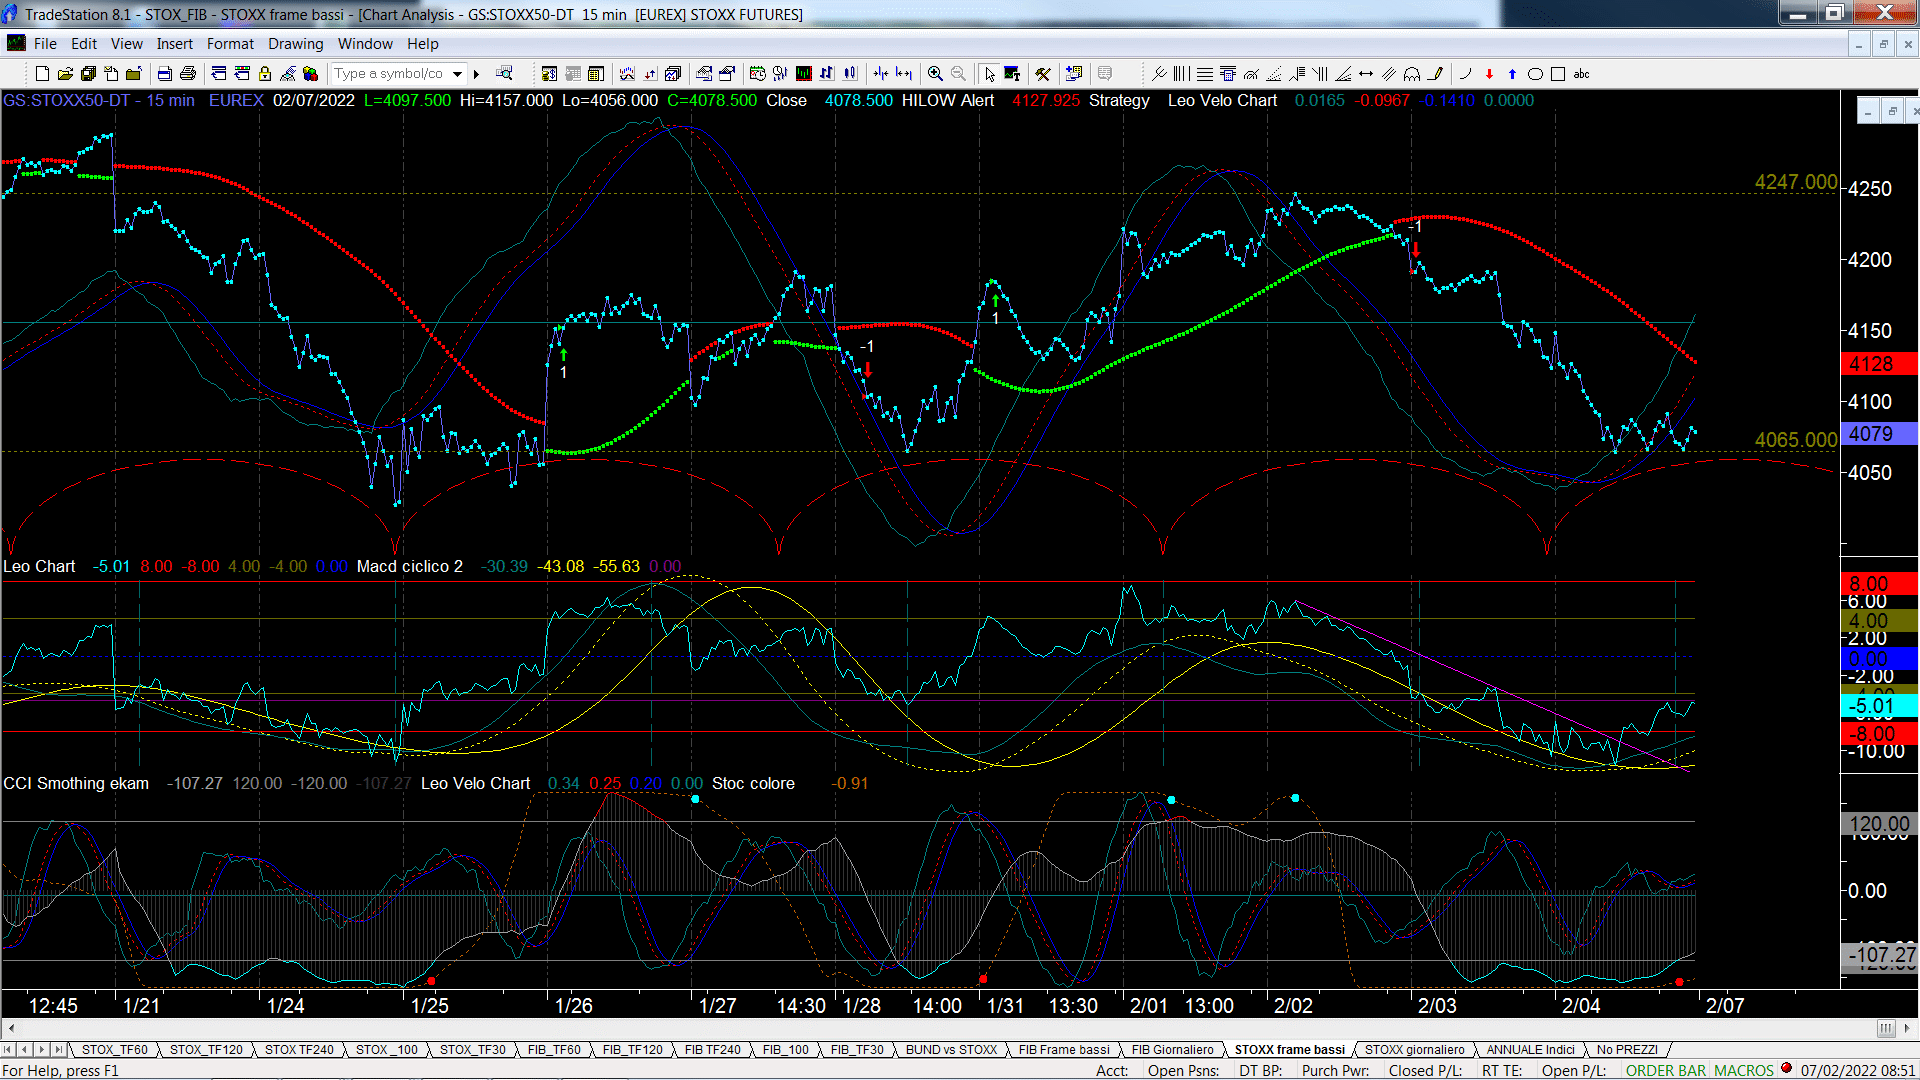Select the pencil drawing tool
1920x1080 pixels.
(x=1435, y=74)
